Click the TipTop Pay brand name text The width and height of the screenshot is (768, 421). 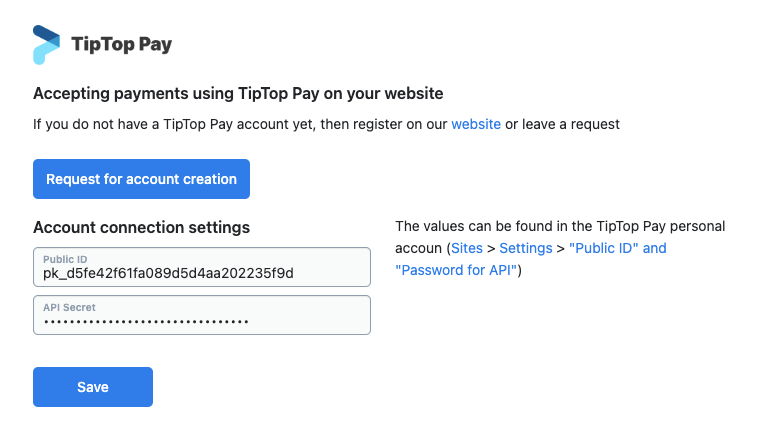pos(122,44)
